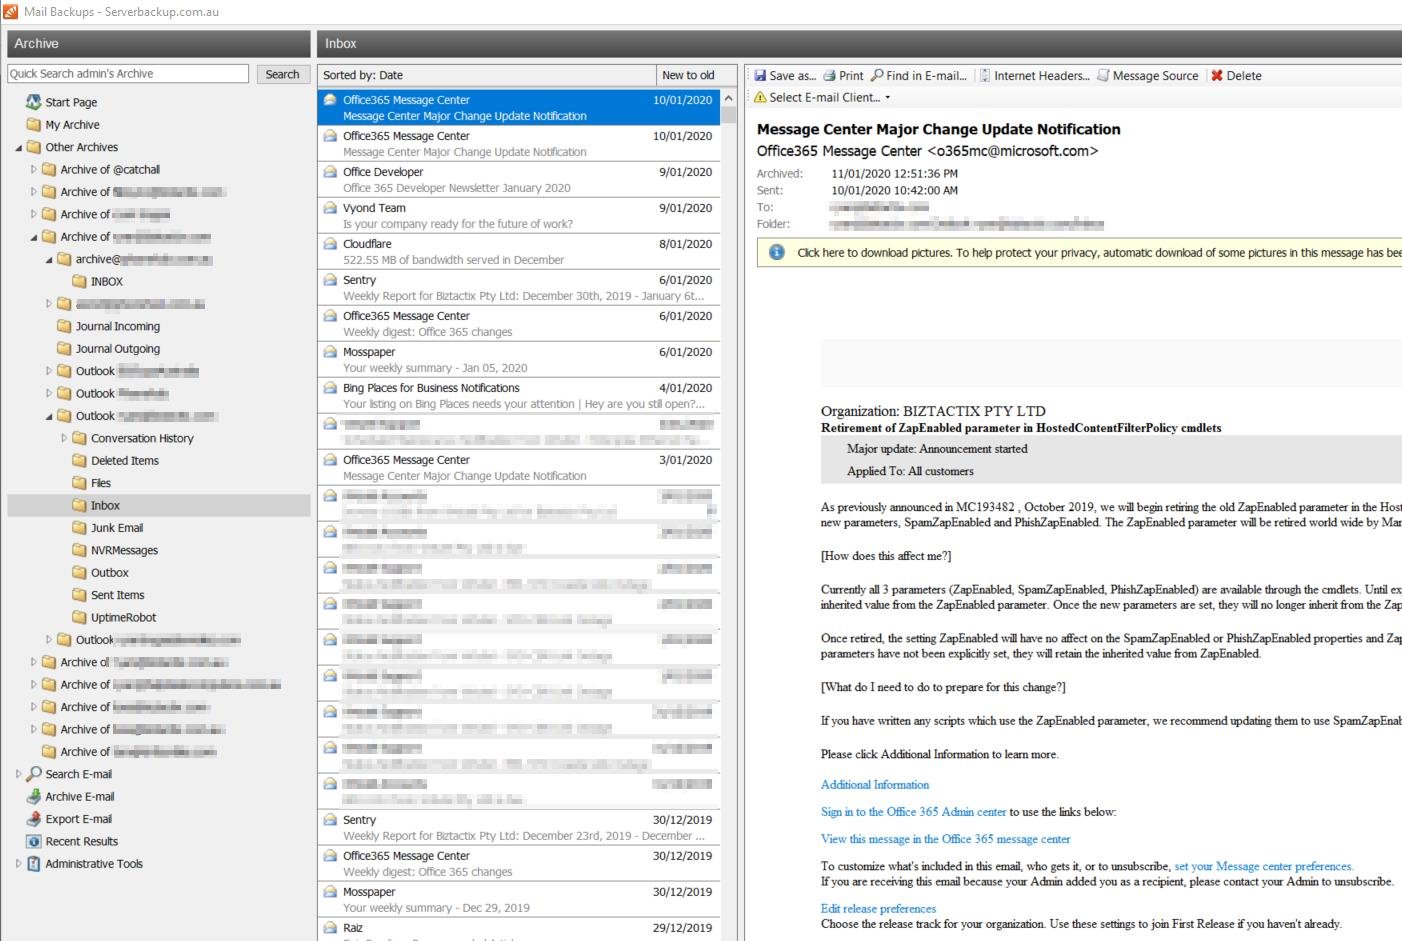Select the INBOX folder under archive@
Screen dimensions: 1402x941
click(98, 281)
